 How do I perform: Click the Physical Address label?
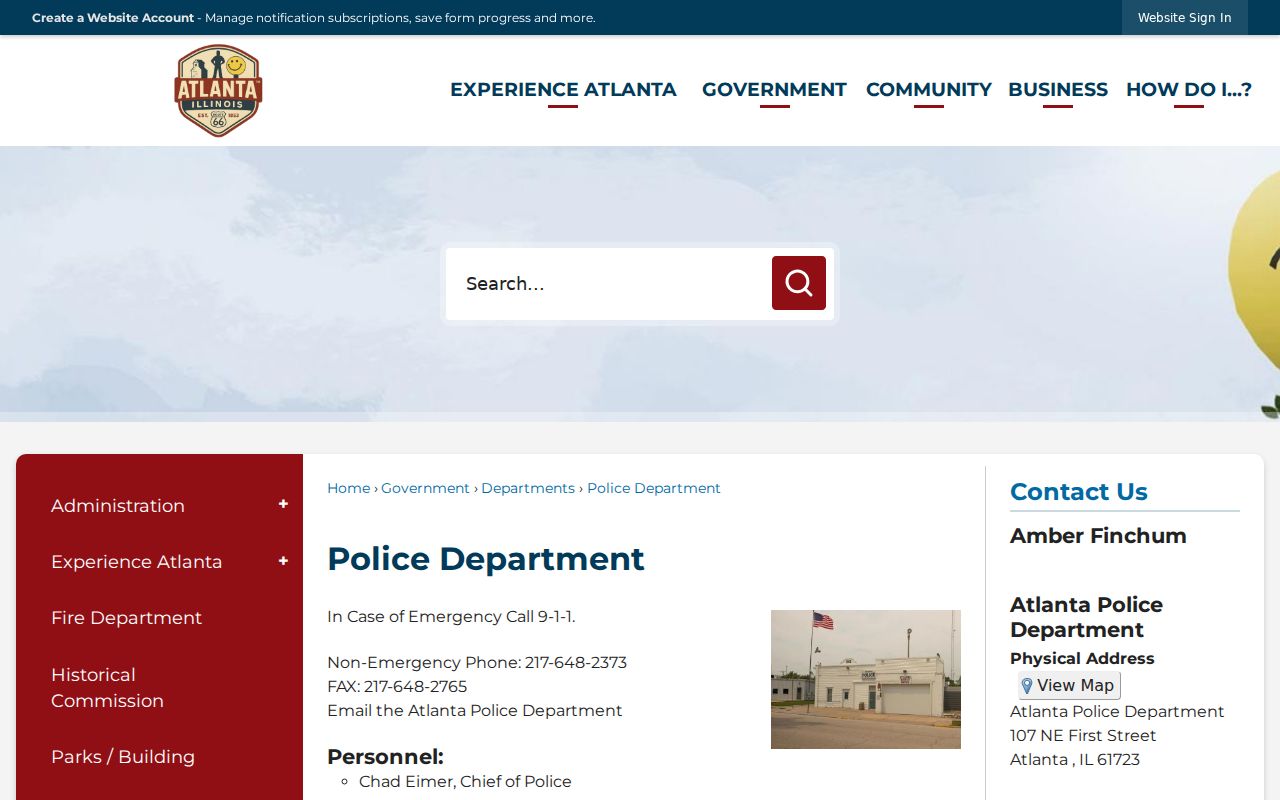point(1082,659)
